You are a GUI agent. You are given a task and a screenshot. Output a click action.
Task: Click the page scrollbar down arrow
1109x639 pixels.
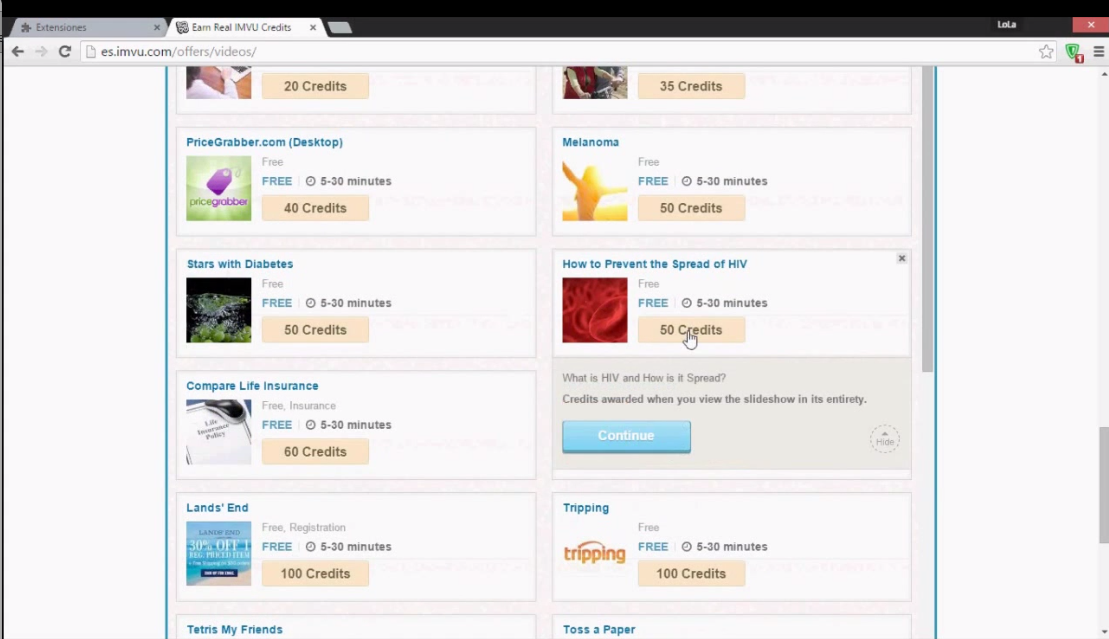click(x=1103, y=632)
